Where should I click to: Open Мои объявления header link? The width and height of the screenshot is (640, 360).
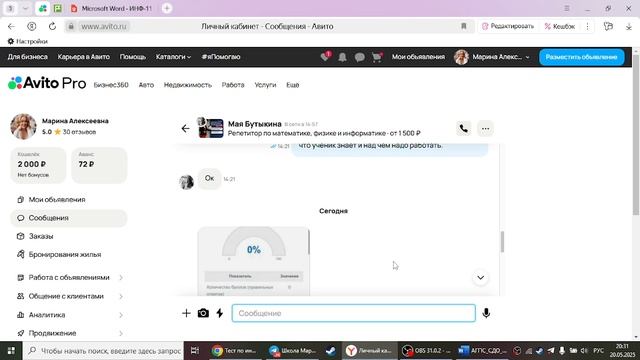(418, 57)
